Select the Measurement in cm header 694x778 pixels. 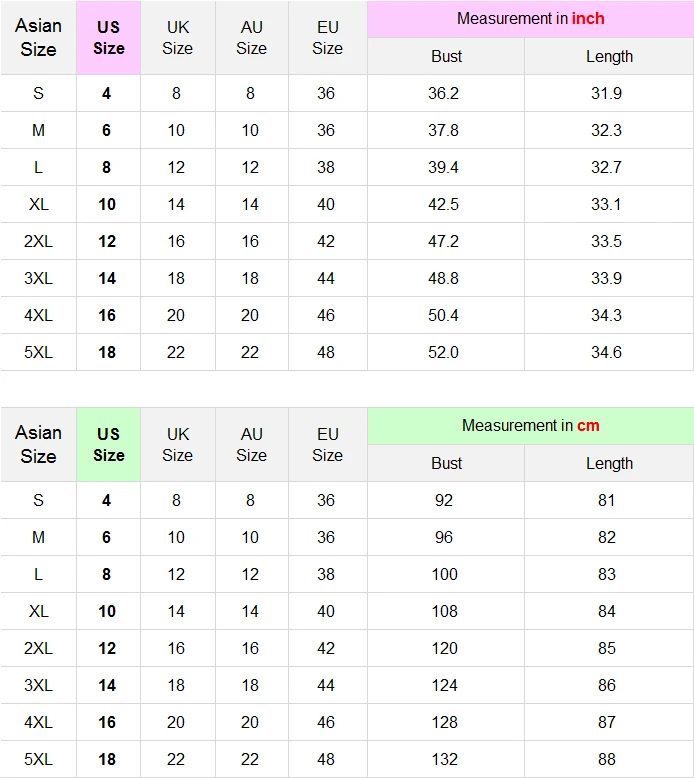click(530, 426)
